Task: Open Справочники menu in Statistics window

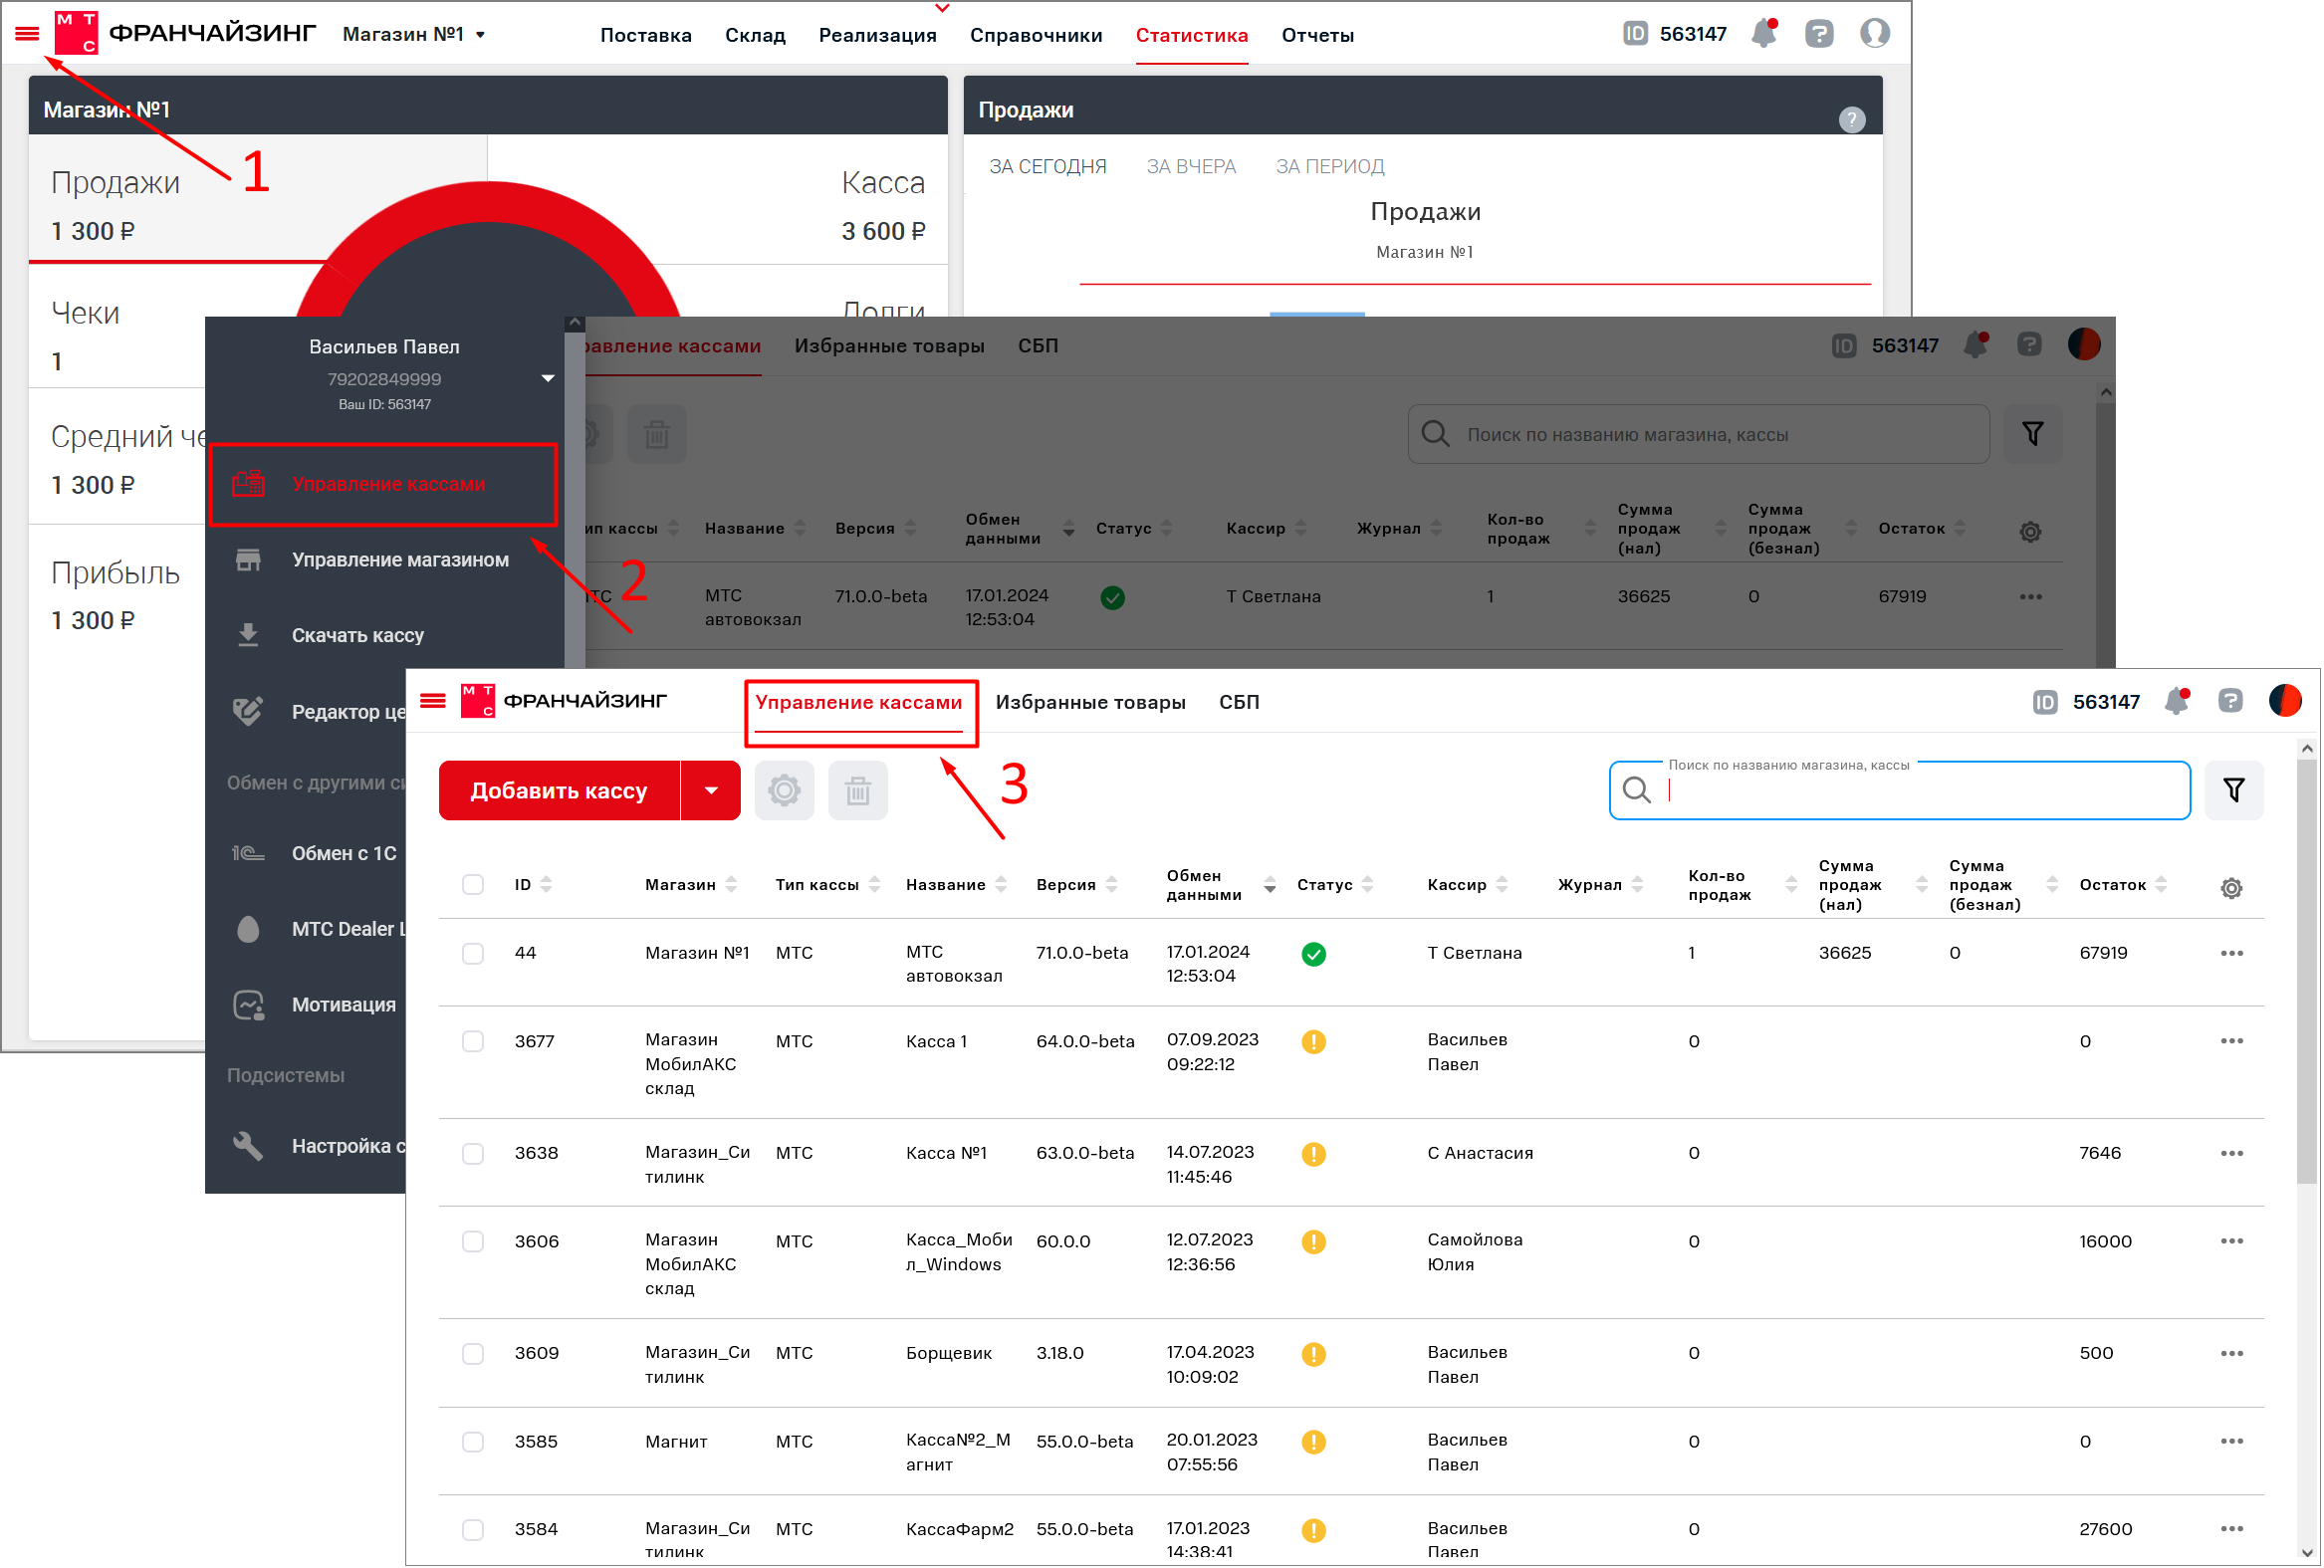Action: [1037, 35]
